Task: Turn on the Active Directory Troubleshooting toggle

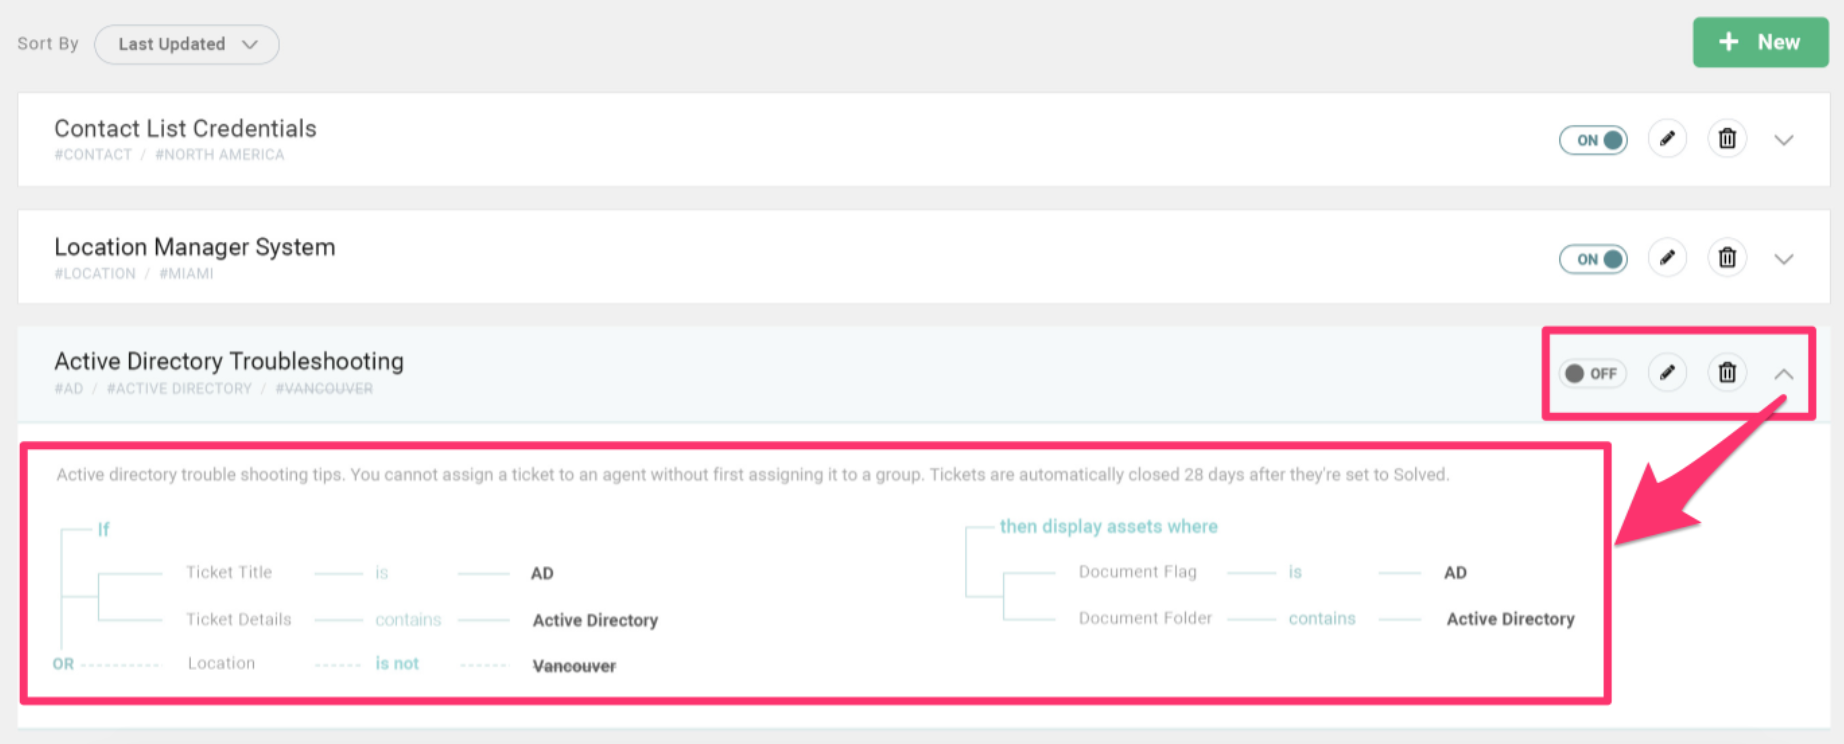Action: 1593,373
